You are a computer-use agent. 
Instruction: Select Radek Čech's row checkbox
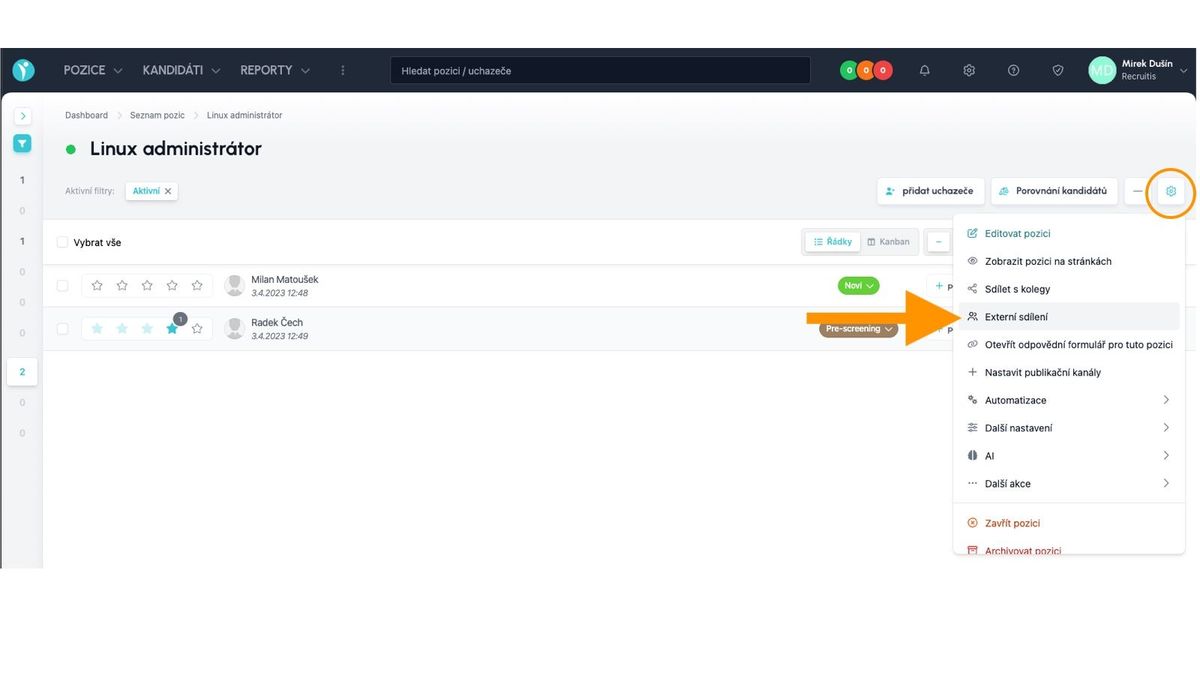click(63, 329)
